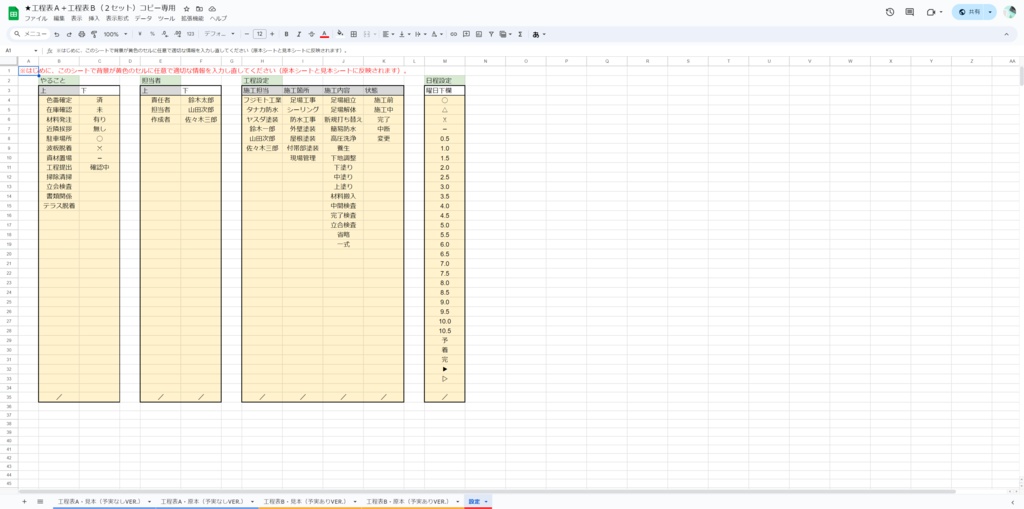Viewport: 1024px width, 509px height.
Task: Open text wrapping dropdown
Action: 420,34
